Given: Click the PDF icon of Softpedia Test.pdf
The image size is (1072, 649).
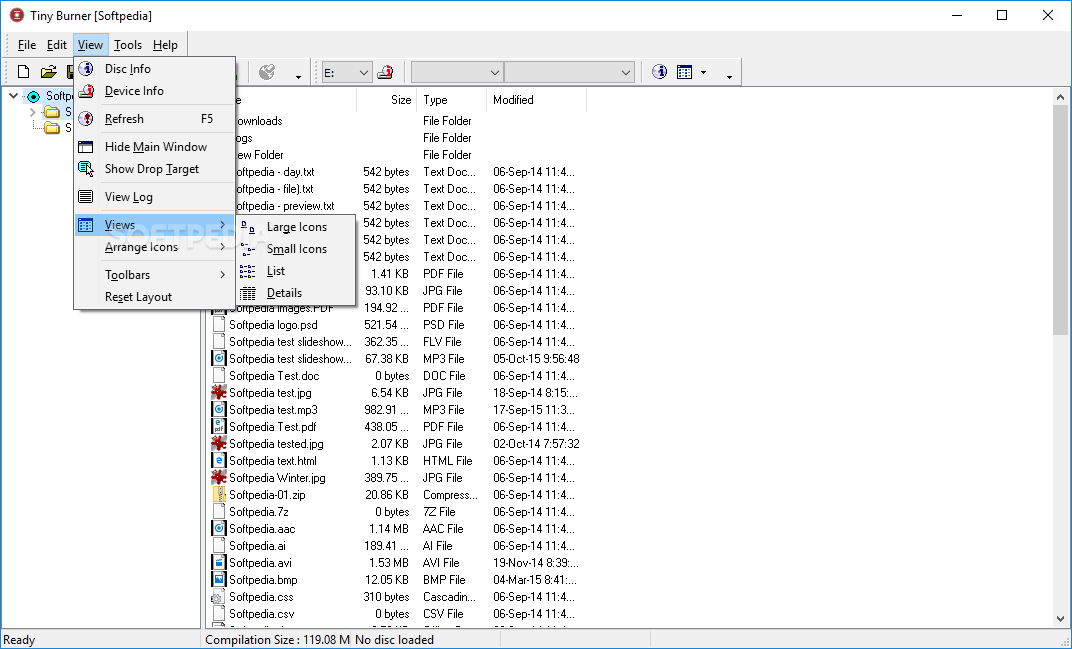Looking at the screenshot, I should click(219, 427).
